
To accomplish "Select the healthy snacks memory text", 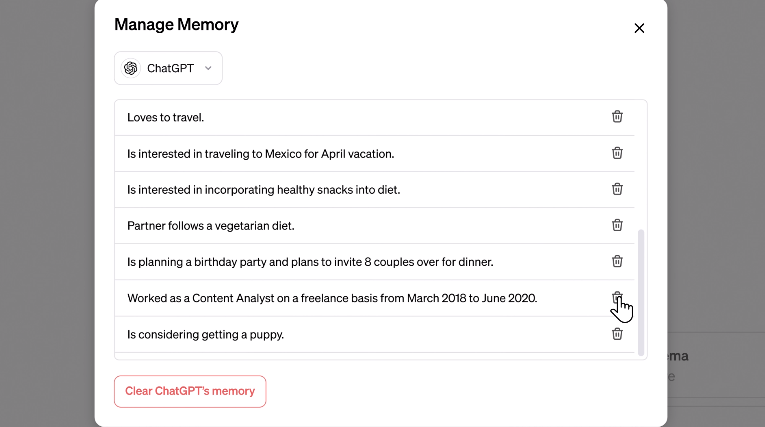I will (263, 190).
